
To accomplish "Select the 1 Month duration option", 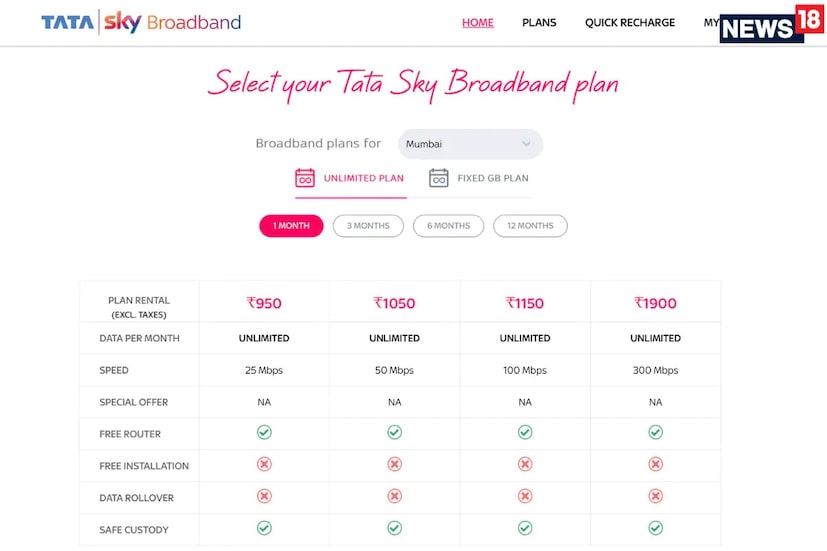I will 291,226.
